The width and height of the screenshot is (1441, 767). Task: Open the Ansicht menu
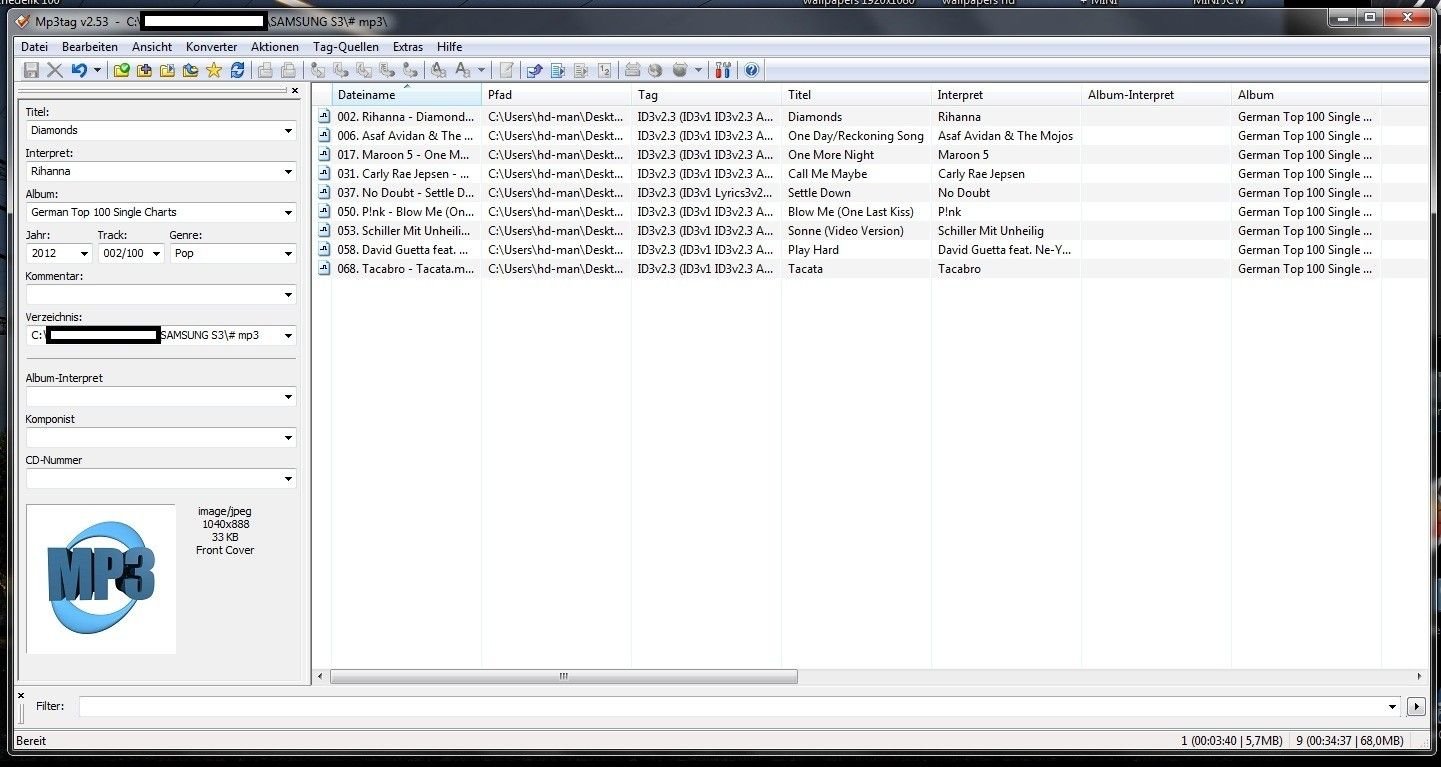coord(152,47)
